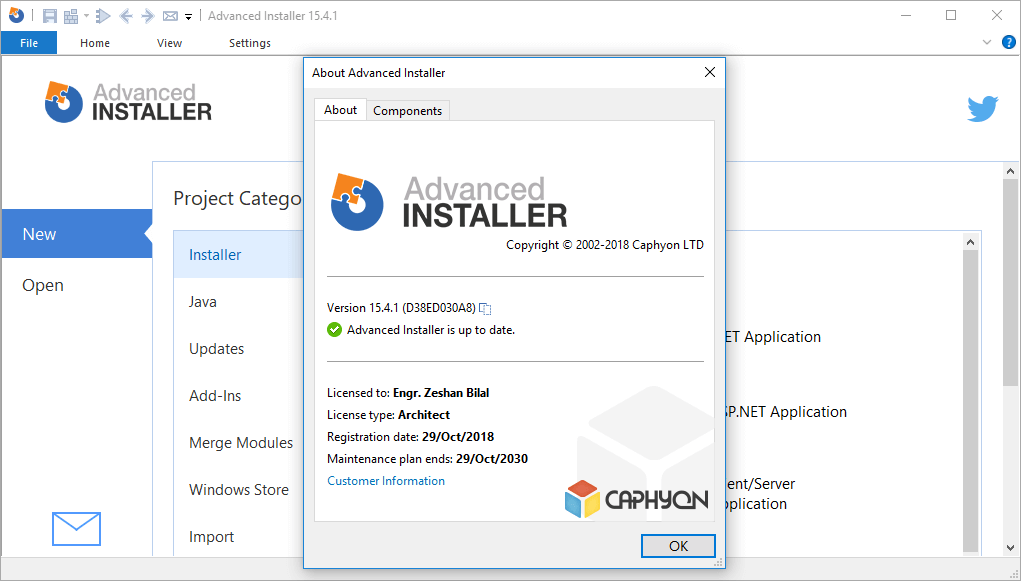Maximize the Advanced Installer window
Viewport: 1021px width, 581px height.
coord(951,16)
